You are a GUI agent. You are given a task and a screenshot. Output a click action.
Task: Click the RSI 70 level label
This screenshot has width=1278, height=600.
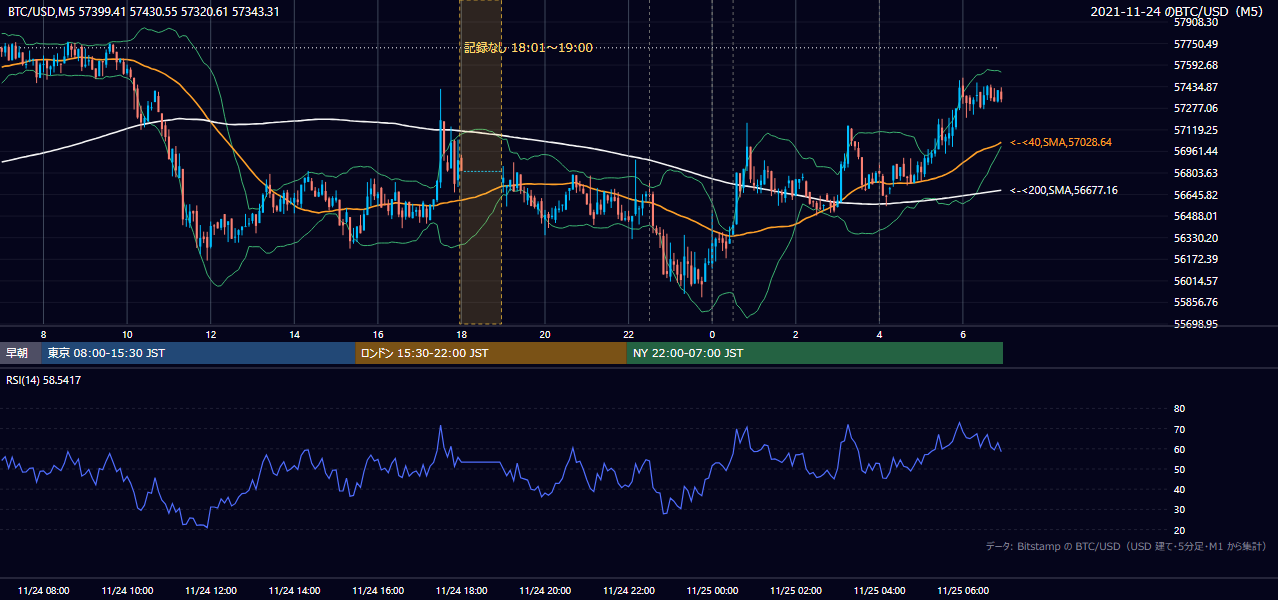pyautogui.click(x=1179, y=429)
